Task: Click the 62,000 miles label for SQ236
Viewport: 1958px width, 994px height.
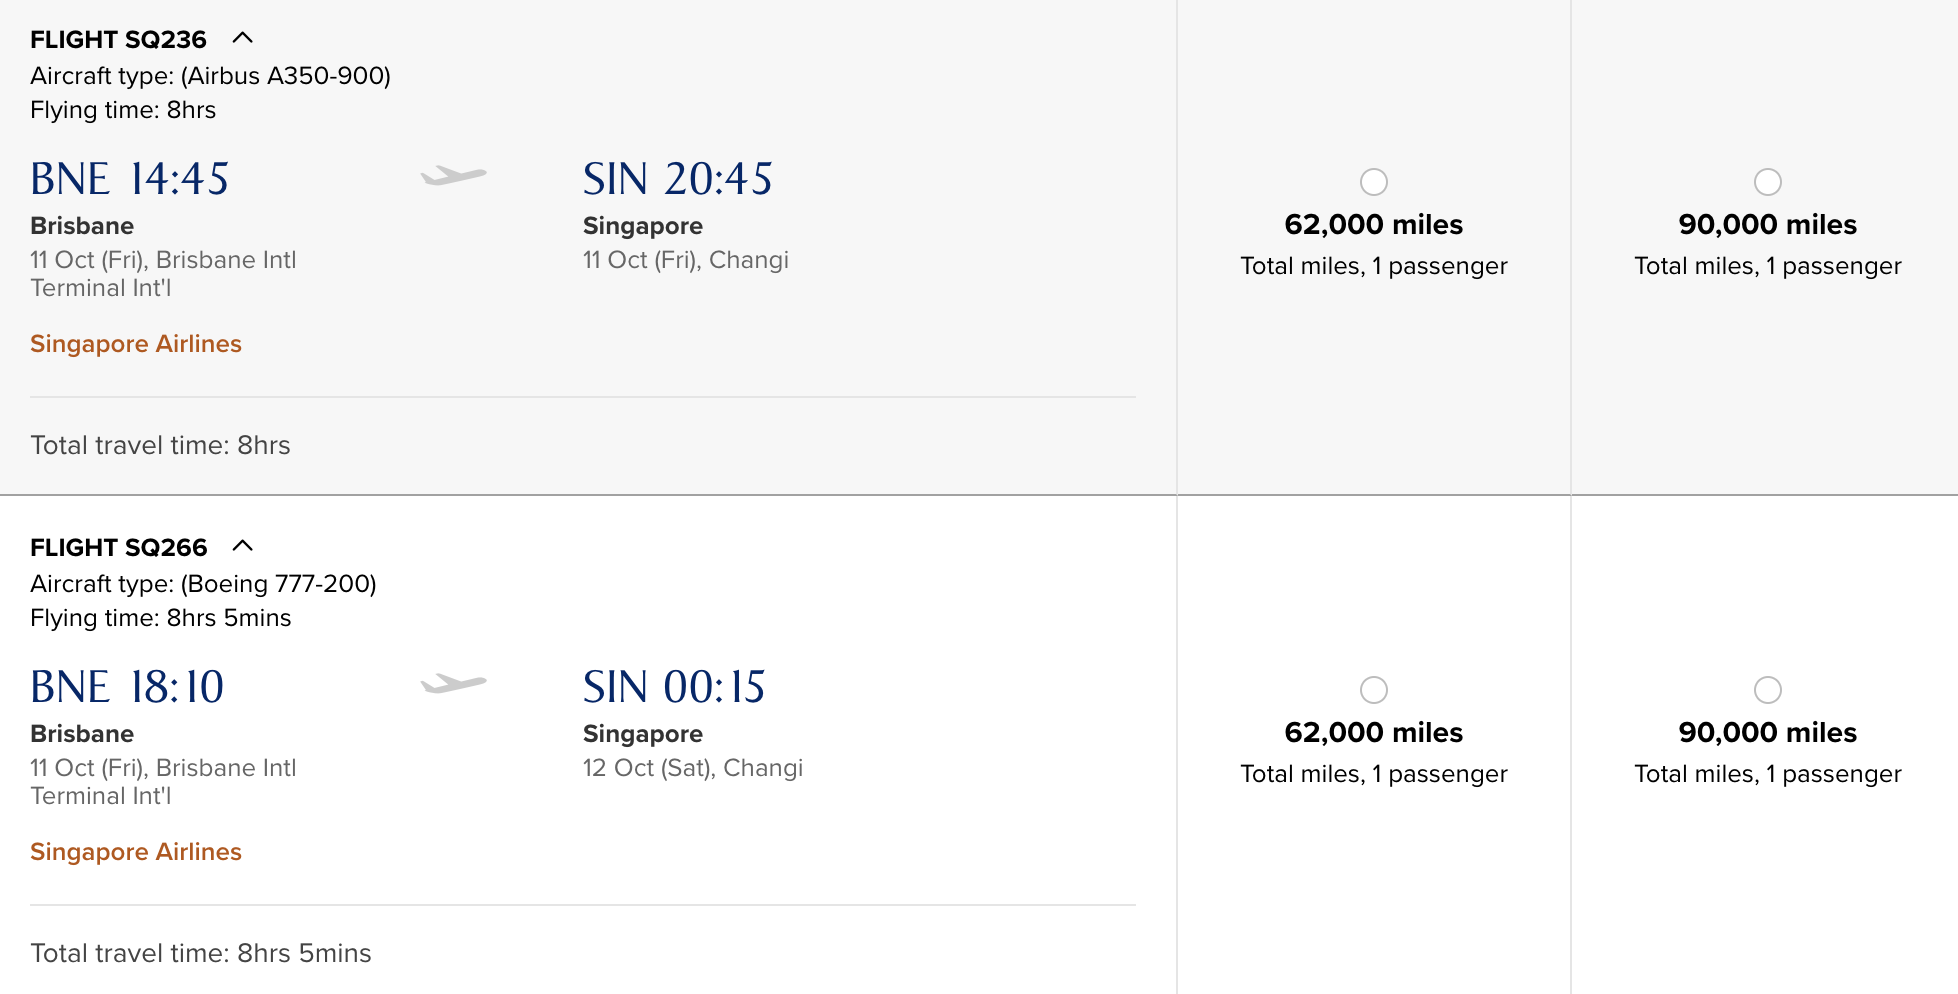Action: (1374, 225)
